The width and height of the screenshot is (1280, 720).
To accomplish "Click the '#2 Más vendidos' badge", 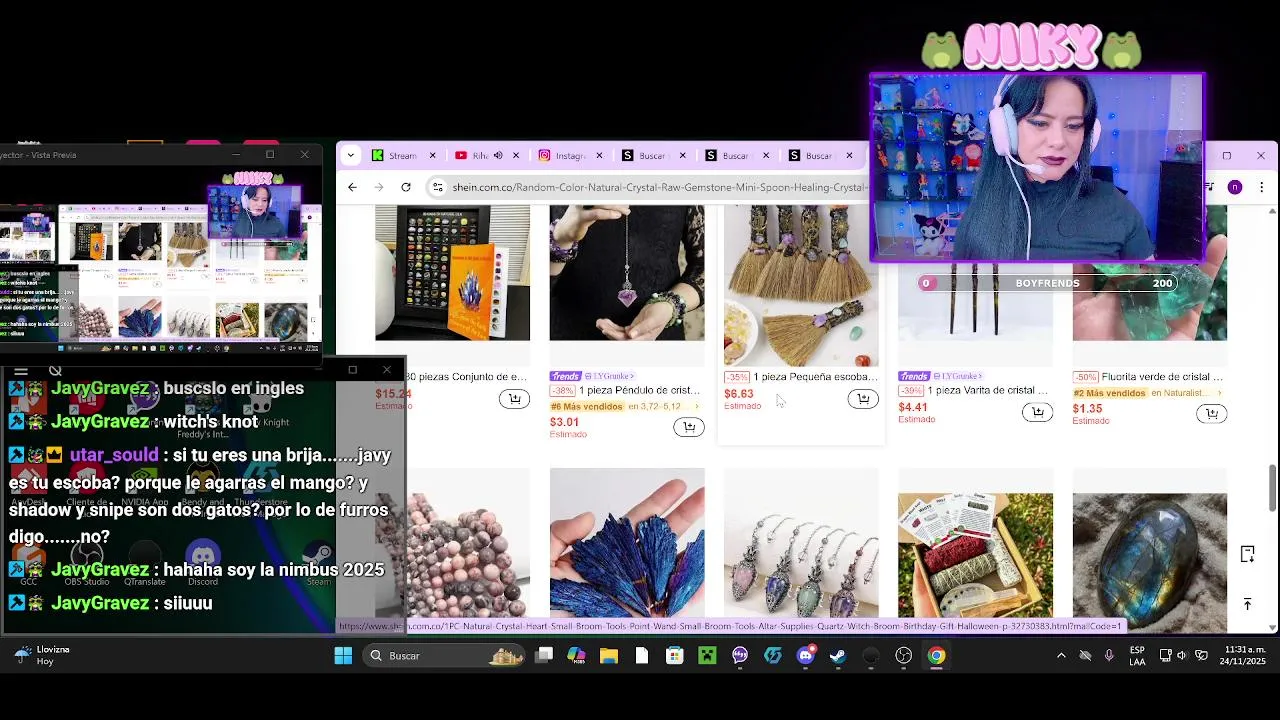I will coord(1109,393).
